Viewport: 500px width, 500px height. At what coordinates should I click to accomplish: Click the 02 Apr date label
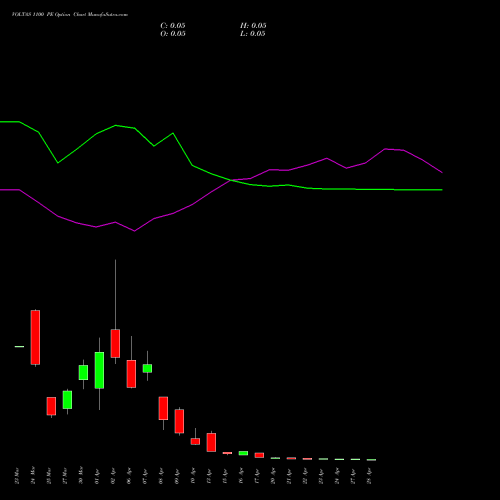pos(113,476)
